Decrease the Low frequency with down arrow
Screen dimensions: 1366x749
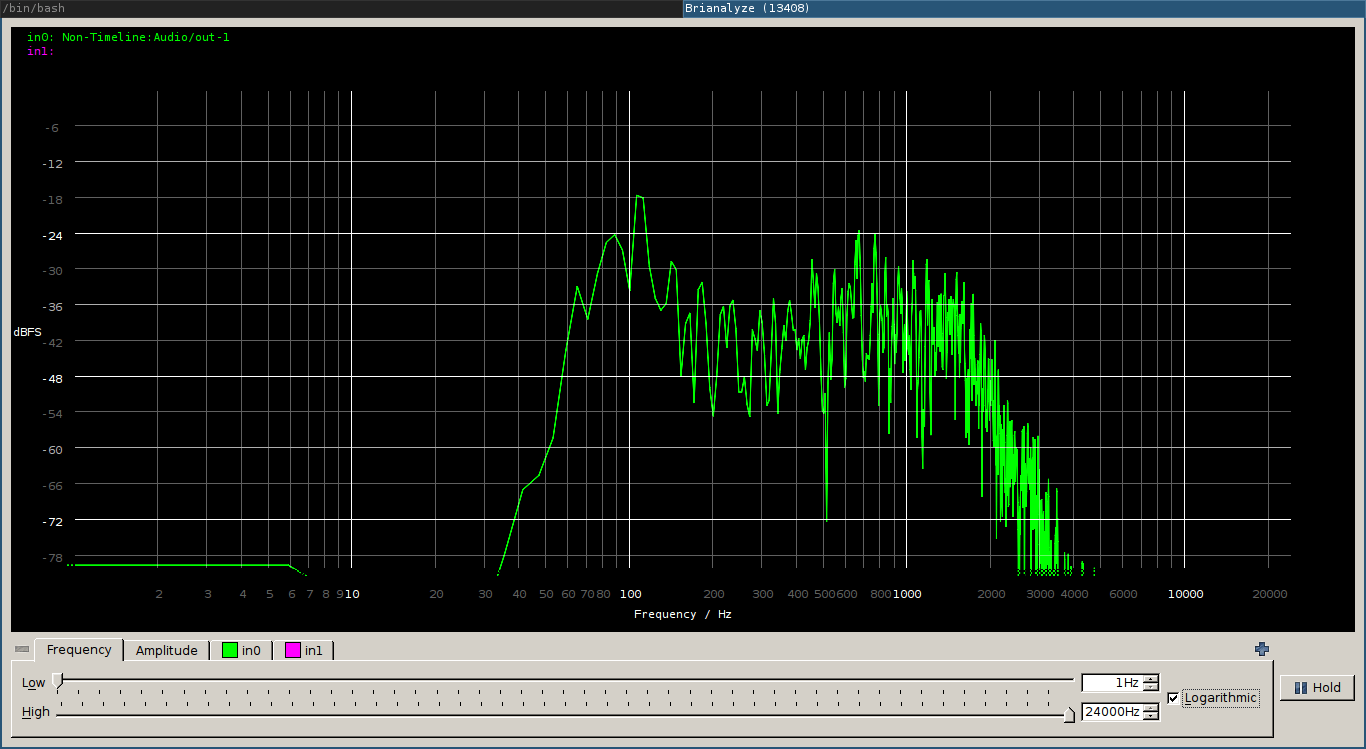point(1151,687)
